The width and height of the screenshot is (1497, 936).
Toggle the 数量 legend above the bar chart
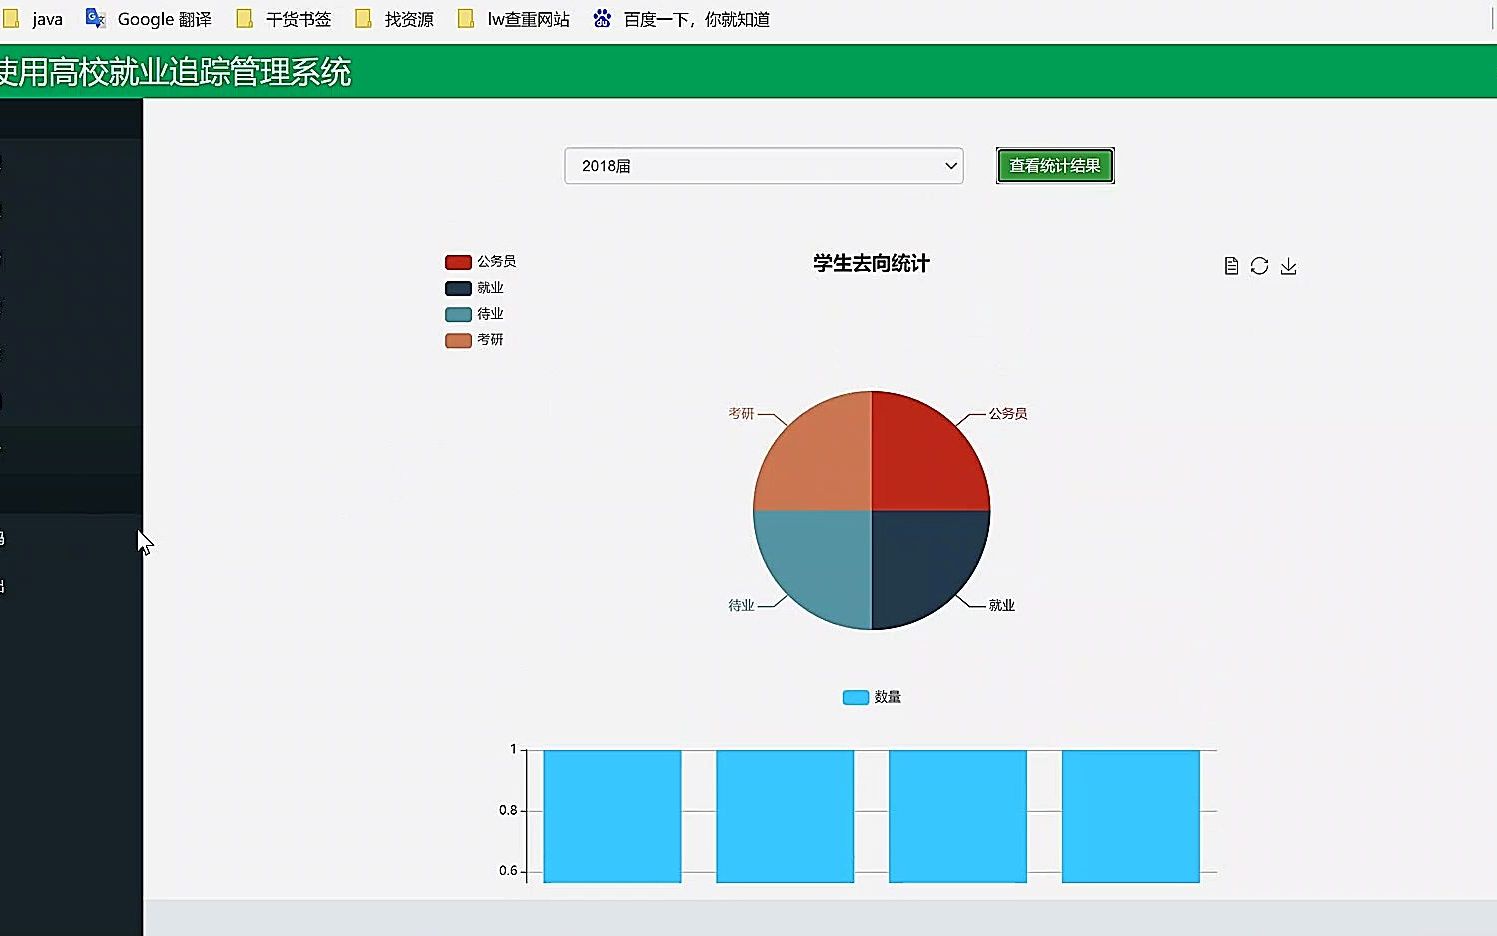870,697
